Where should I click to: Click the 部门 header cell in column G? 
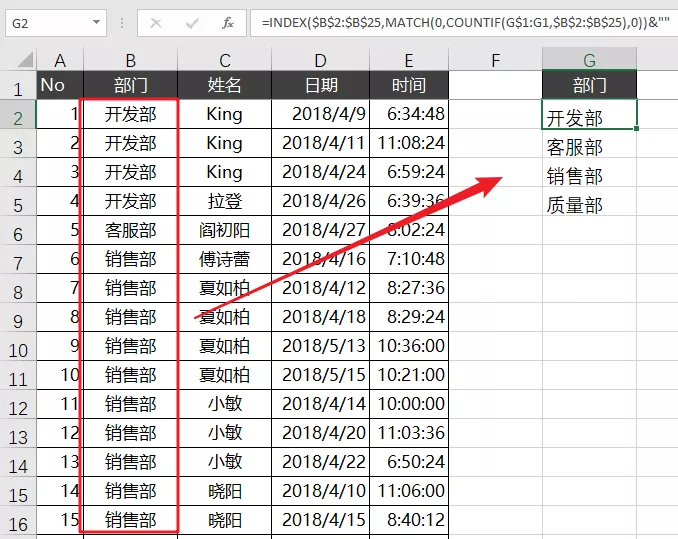(589, 85)
